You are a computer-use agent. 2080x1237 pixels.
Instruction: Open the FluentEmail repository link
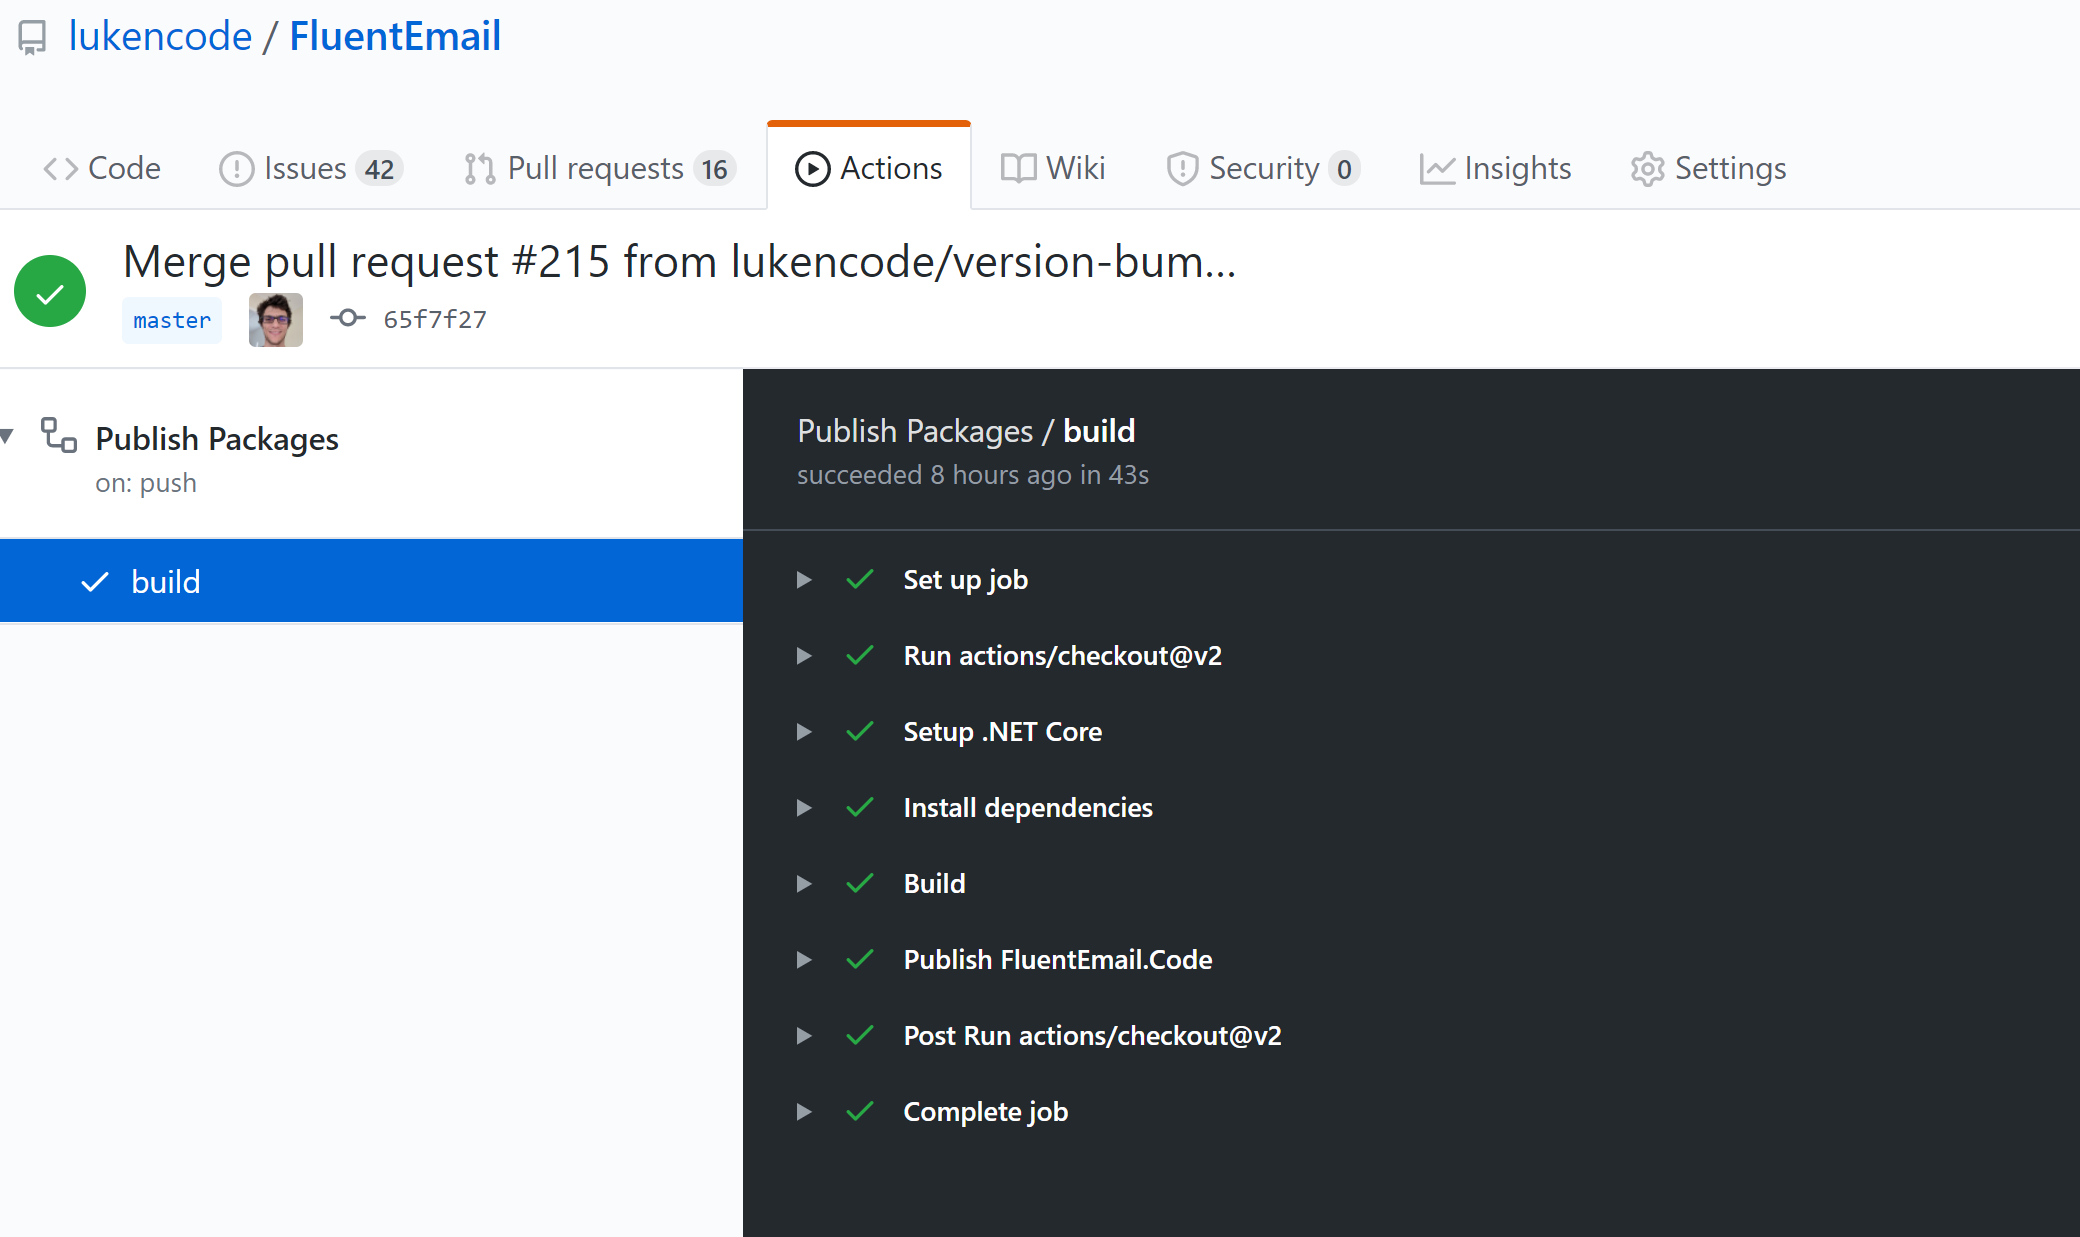point(395,37)
